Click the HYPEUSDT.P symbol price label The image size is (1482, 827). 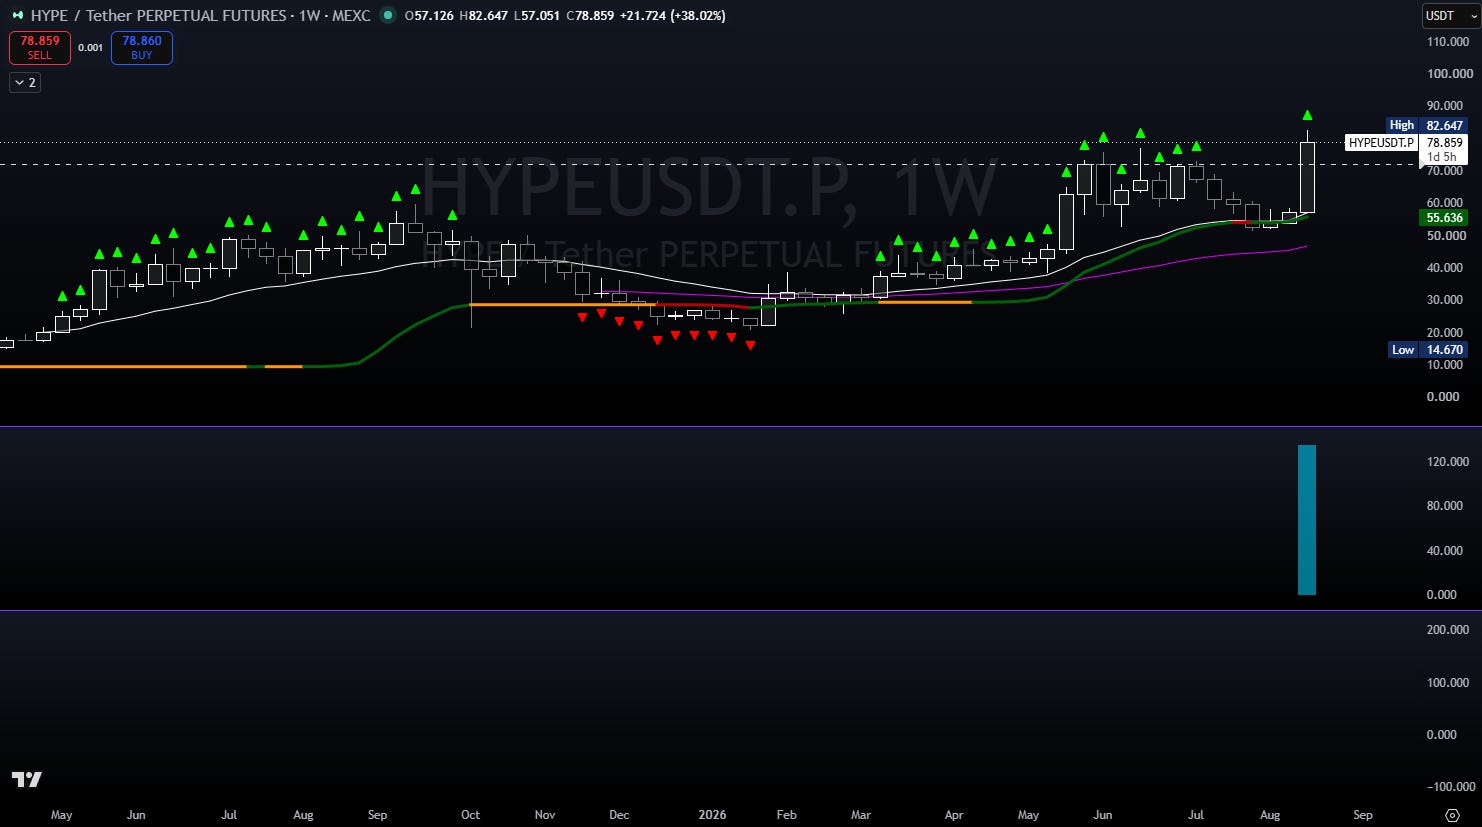coord(1381,143)
